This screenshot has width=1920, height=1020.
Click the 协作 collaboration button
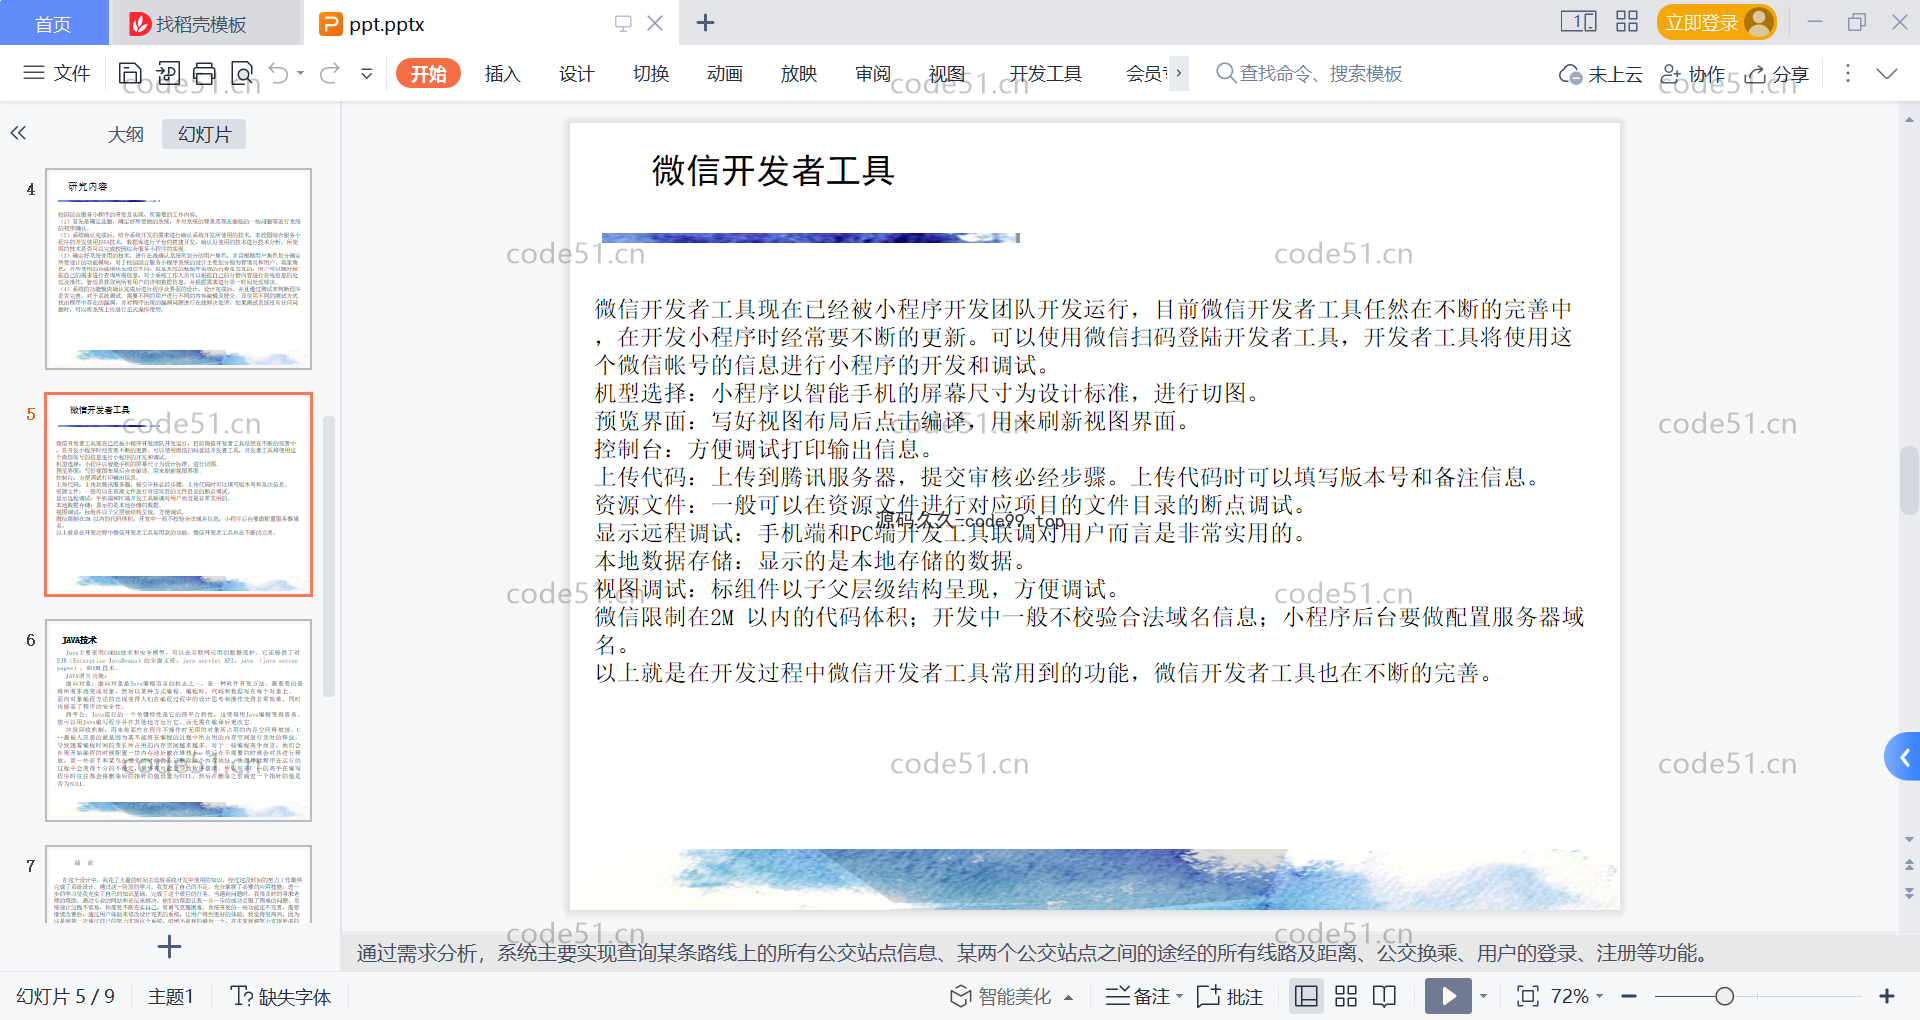point(1692,74)
